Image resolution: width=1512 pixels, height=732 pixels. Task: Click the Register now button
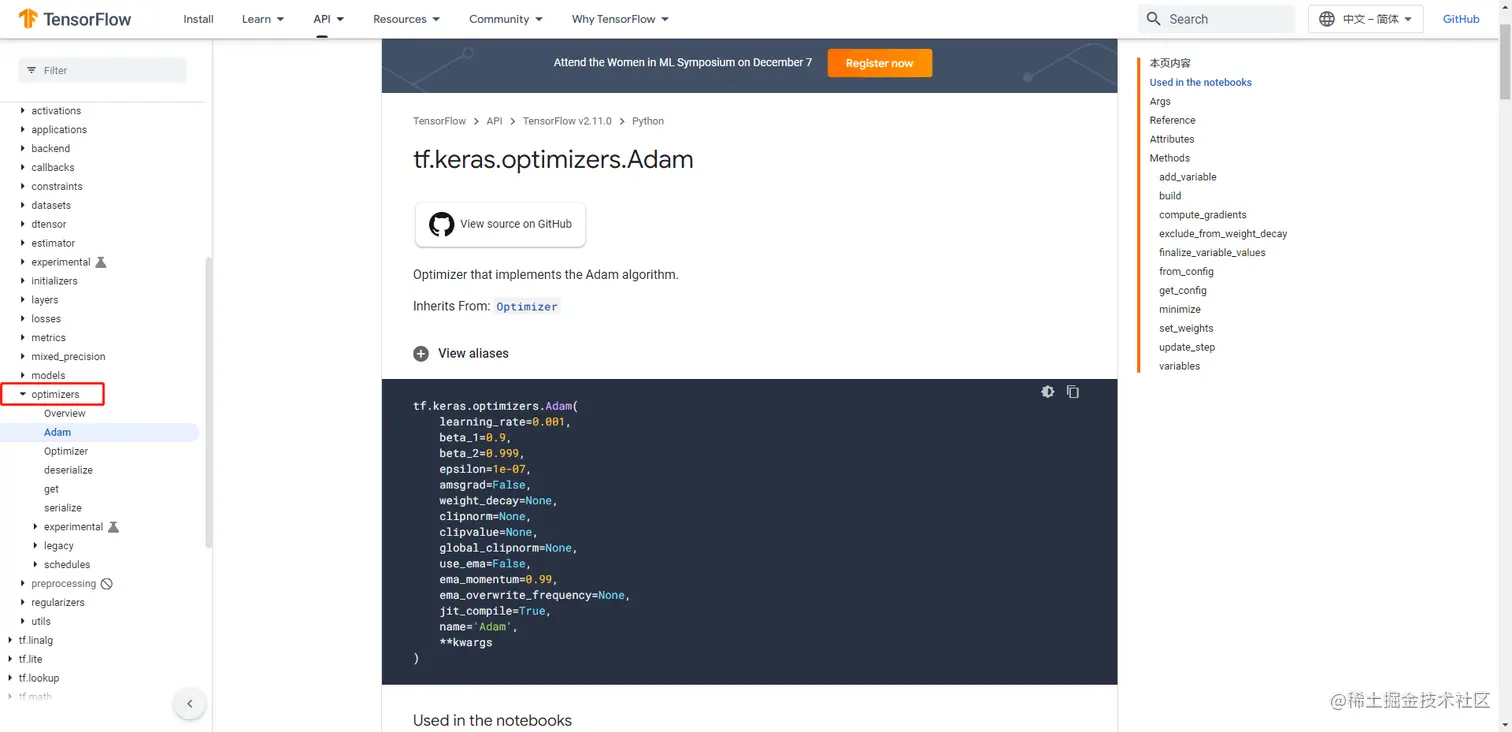tap(879, 63)
